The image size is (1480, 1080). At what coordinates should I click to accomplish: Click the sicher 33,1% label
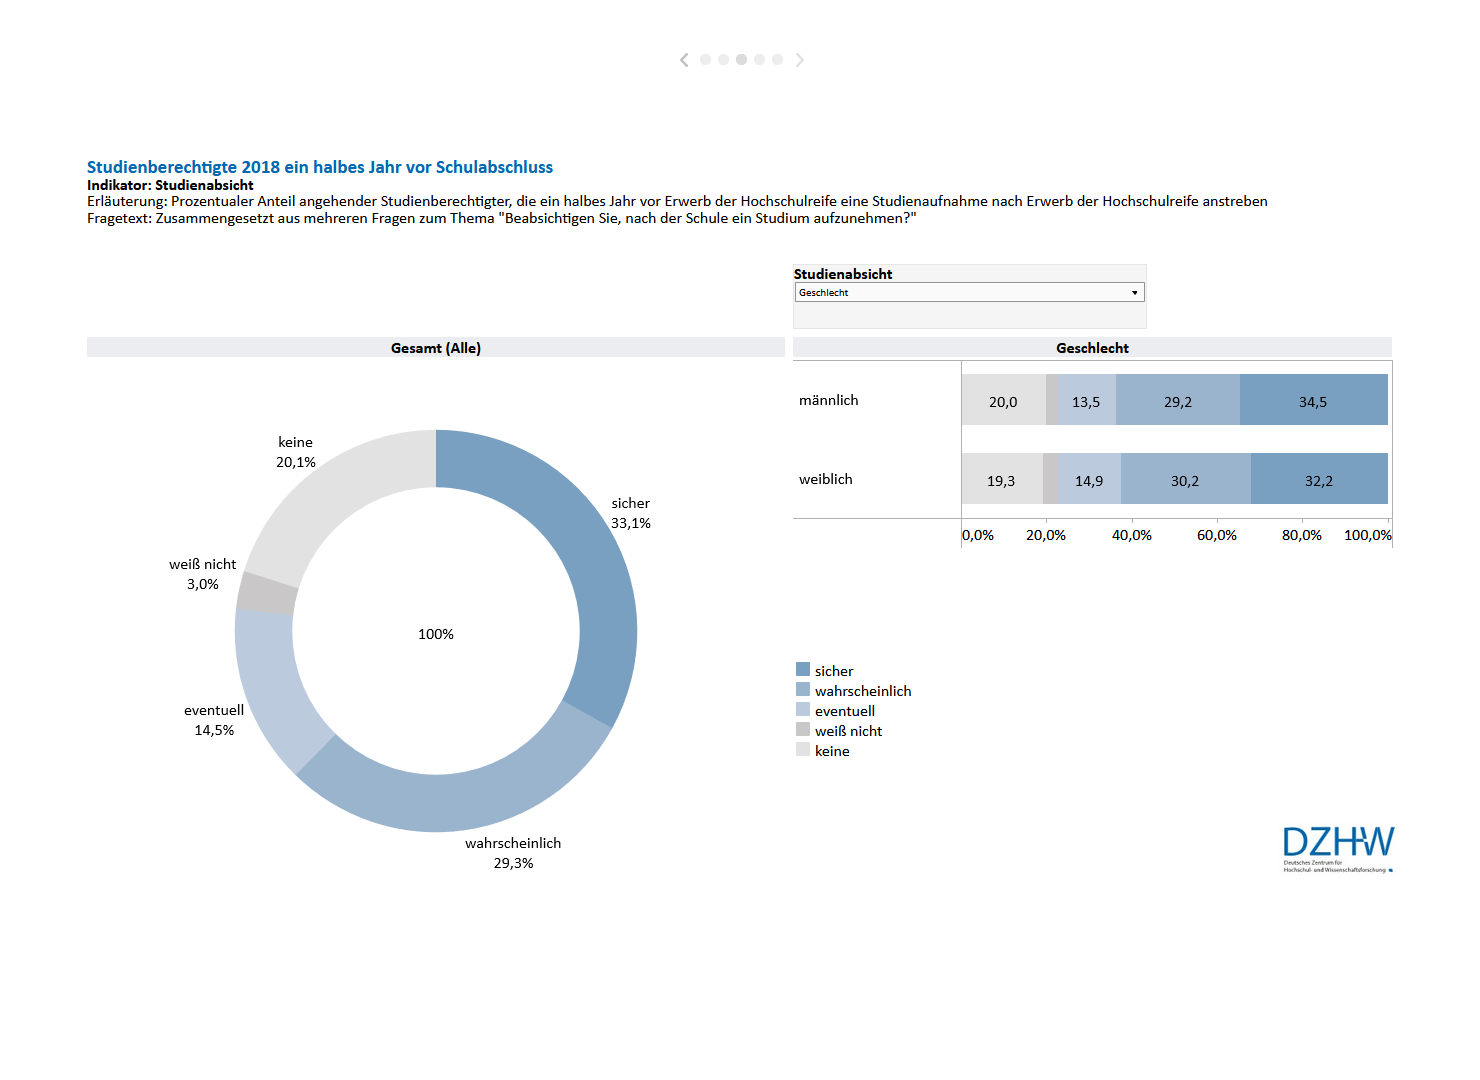(631, 513)
